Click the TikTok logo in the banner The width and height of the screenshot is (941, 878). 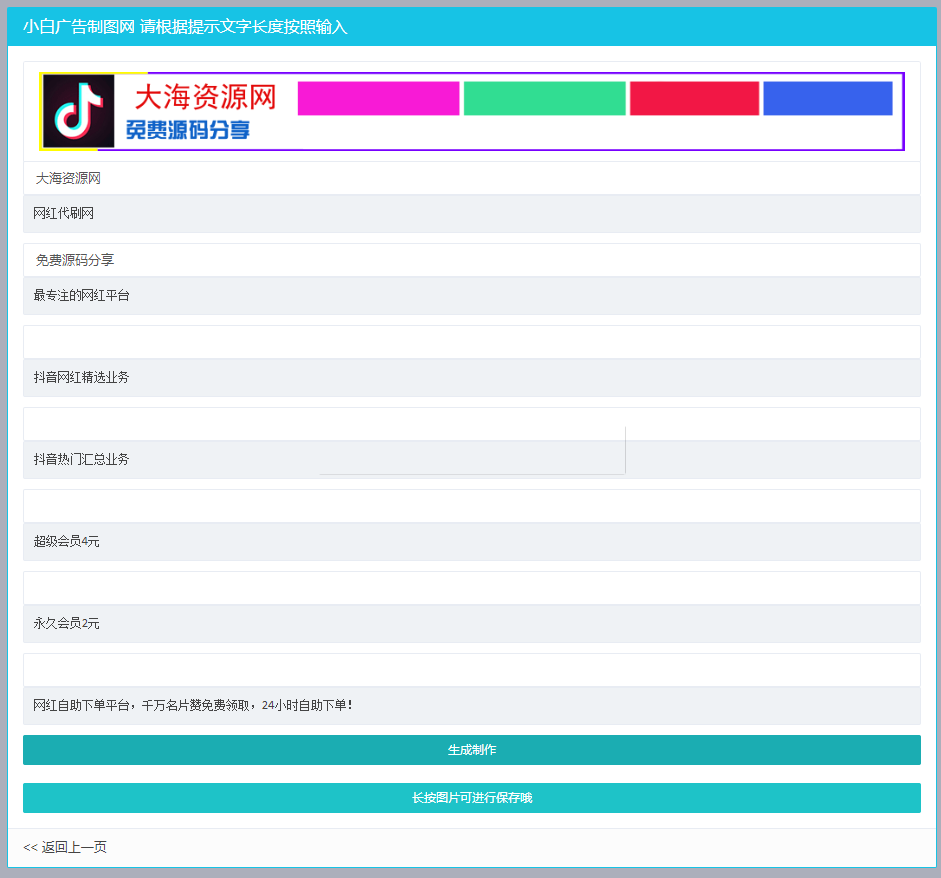point(79,111)
